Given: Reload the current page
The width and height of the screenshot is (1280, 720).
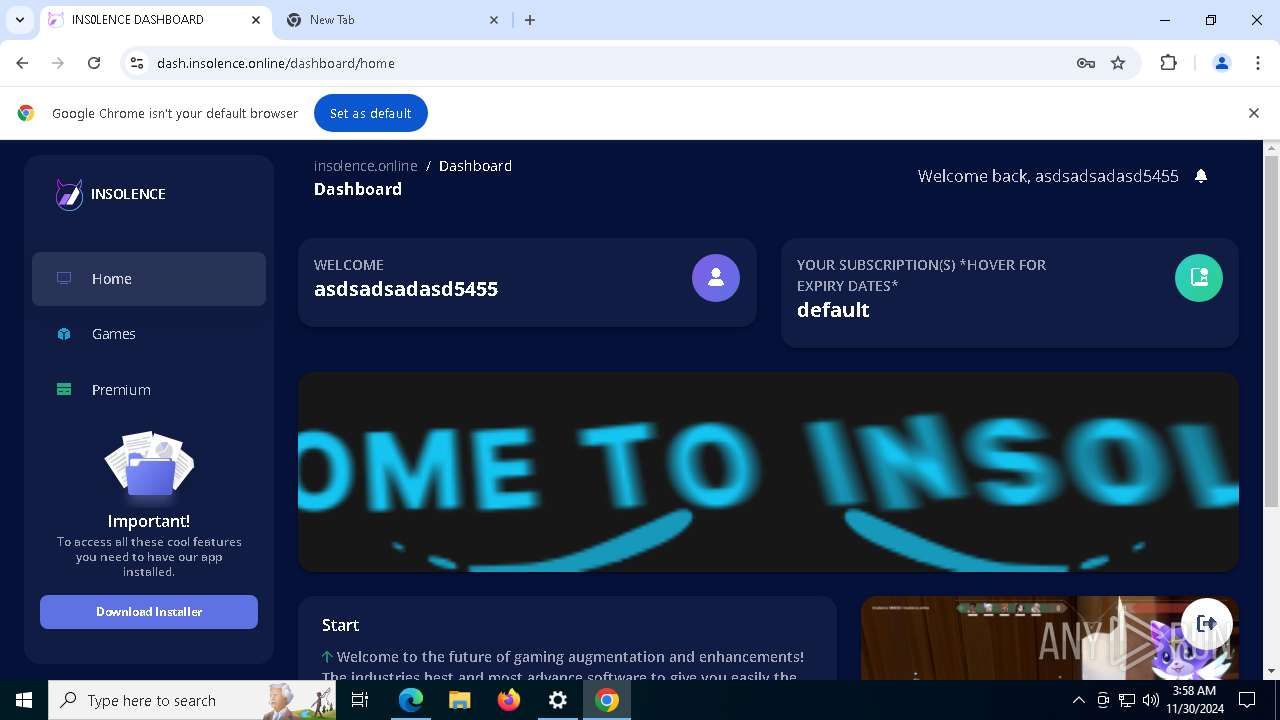Looking at the screenshot, I should click(94, 63).
